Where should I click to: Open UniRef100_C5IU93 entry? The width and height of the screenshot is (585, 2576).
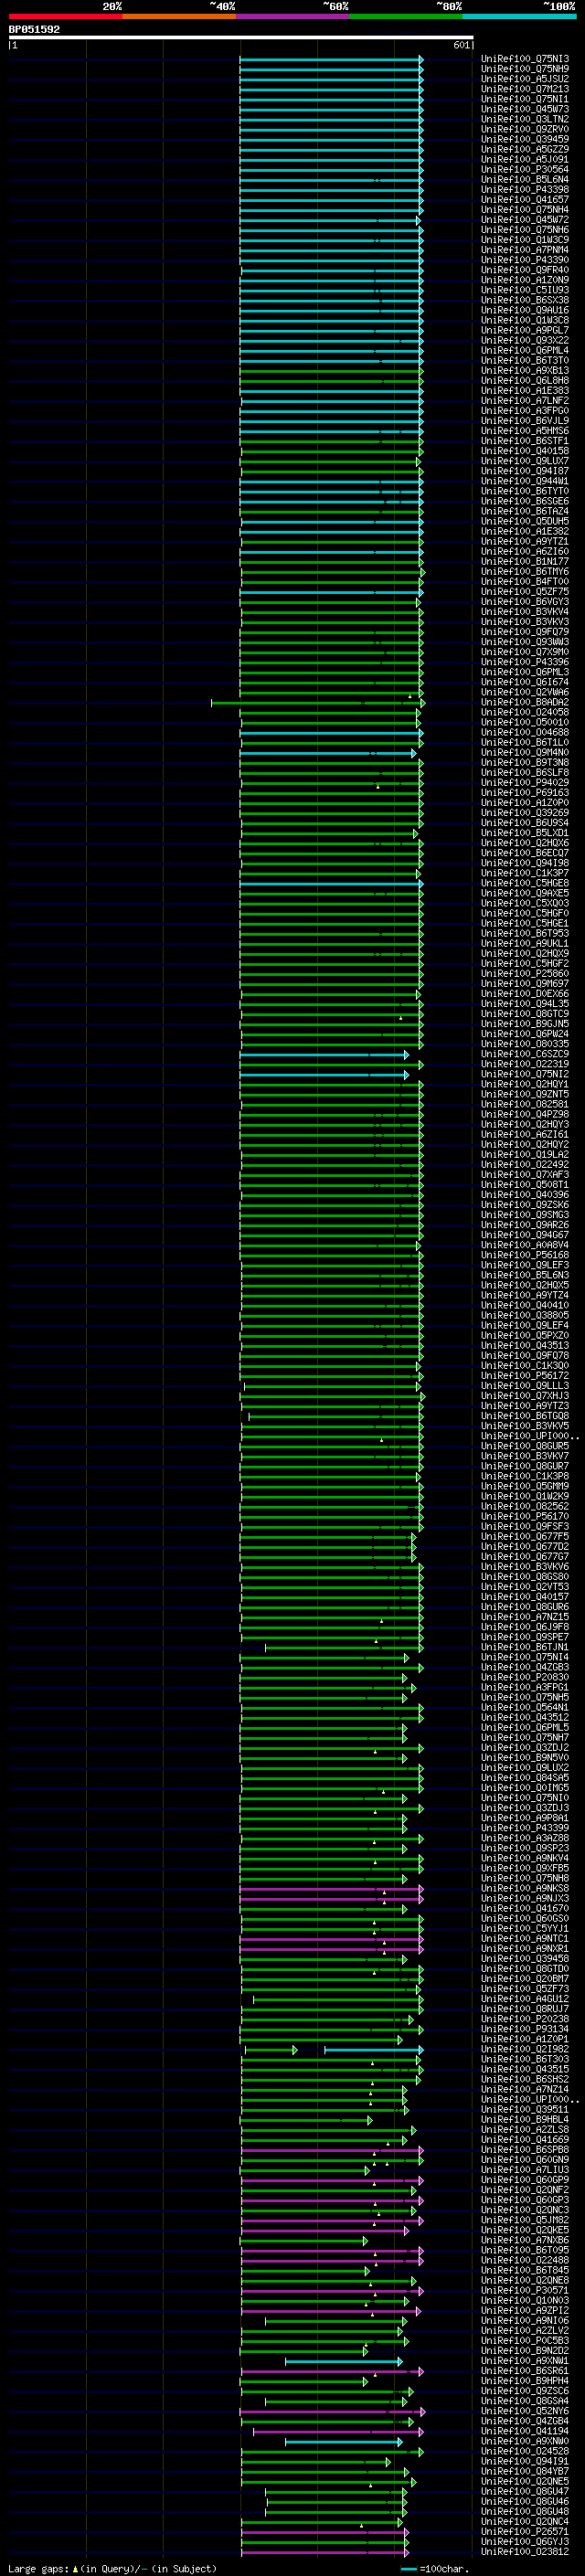pos(525,290)
